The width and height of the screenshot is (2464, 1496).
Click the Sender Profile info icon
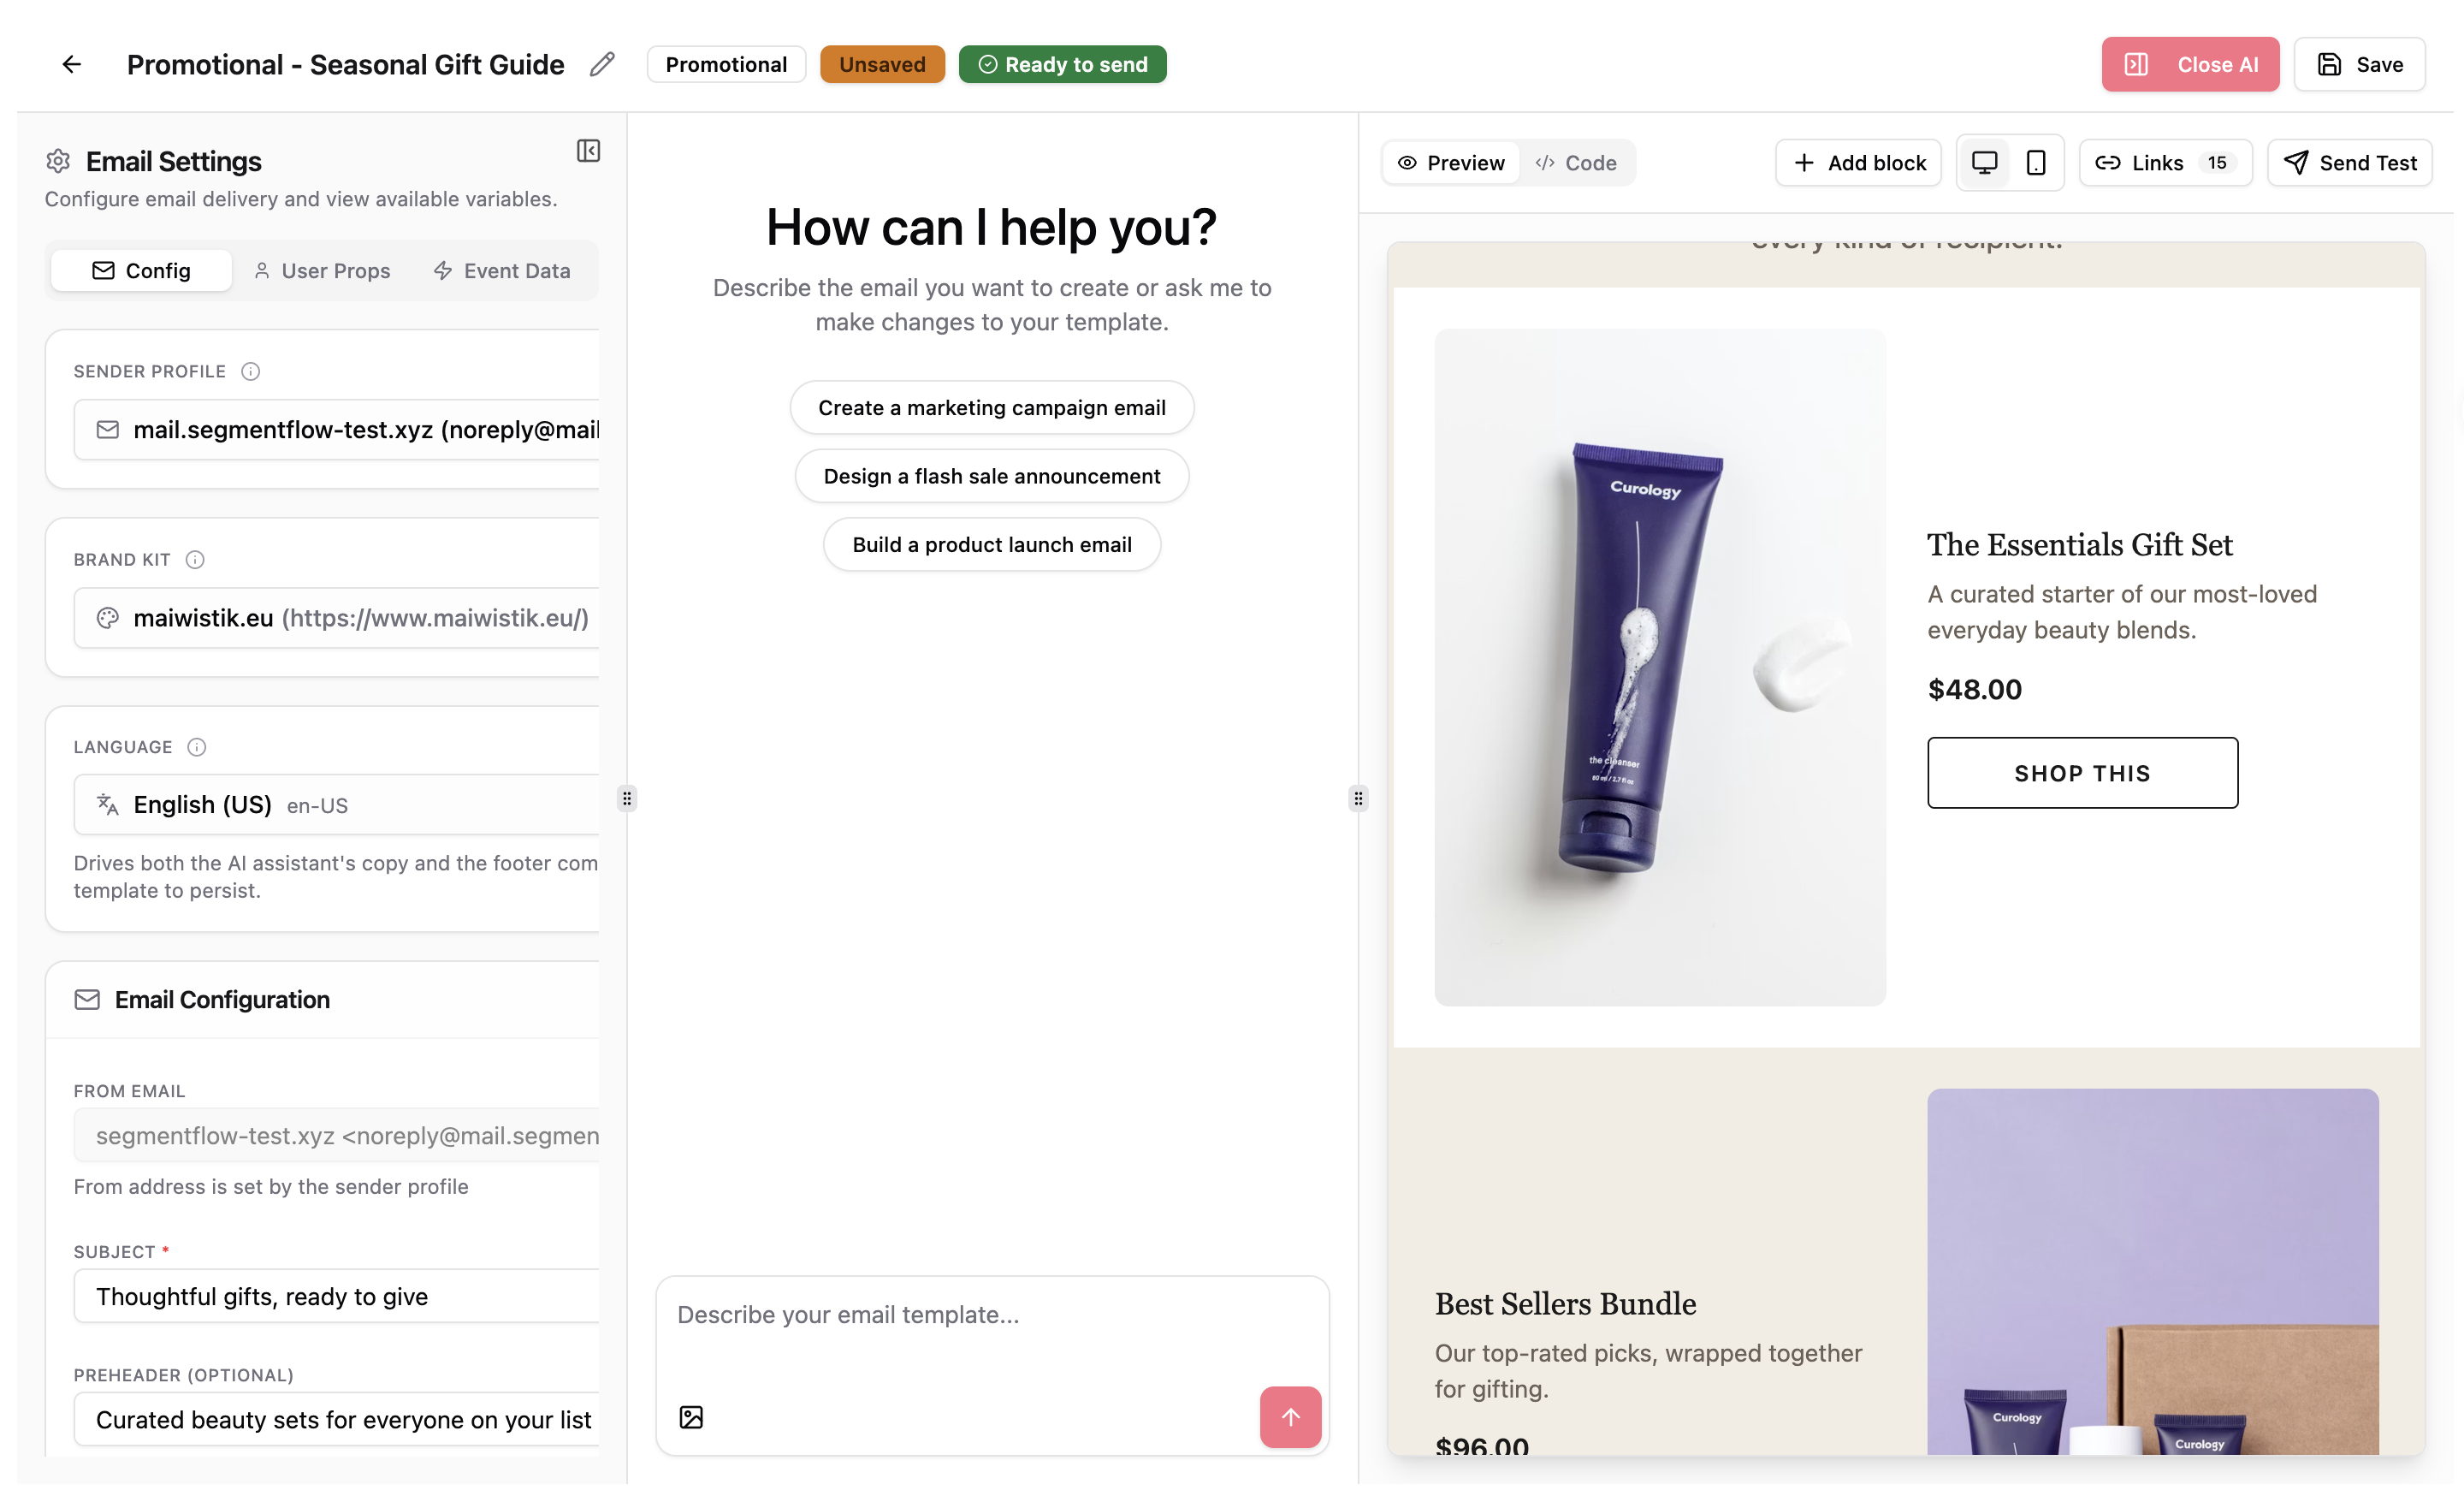point(251,372)
